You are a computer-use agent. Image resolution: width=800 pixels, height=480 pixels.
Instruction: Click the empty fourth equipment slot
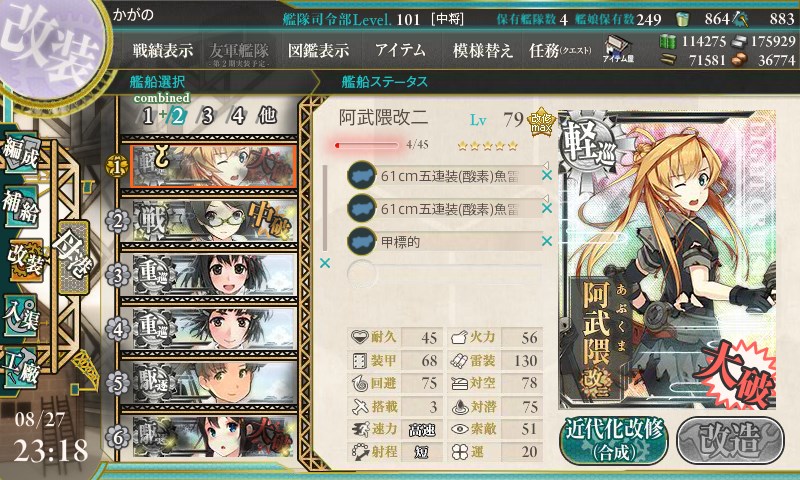[x=444, y=273]
